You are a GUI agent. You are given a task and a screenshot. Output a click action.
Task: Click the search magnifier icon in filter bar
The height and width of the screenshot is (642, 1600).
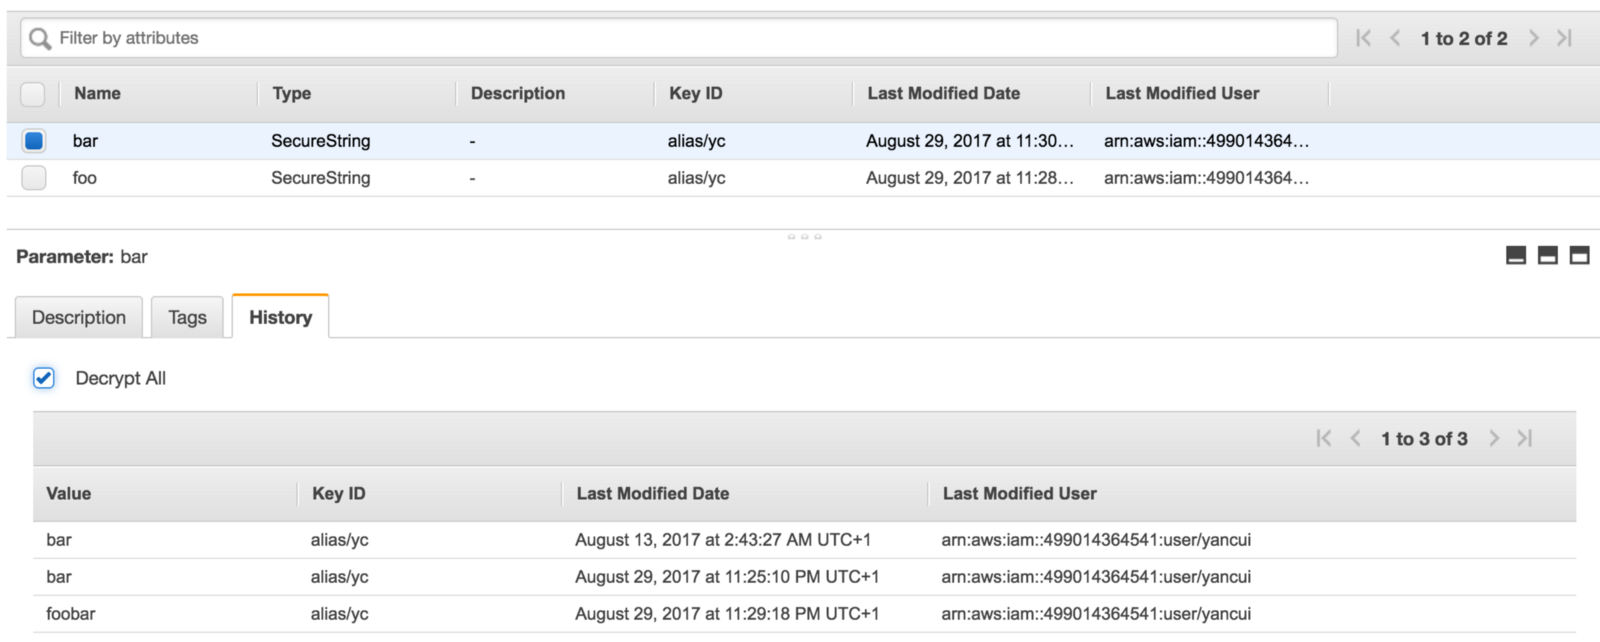[40, 39]
